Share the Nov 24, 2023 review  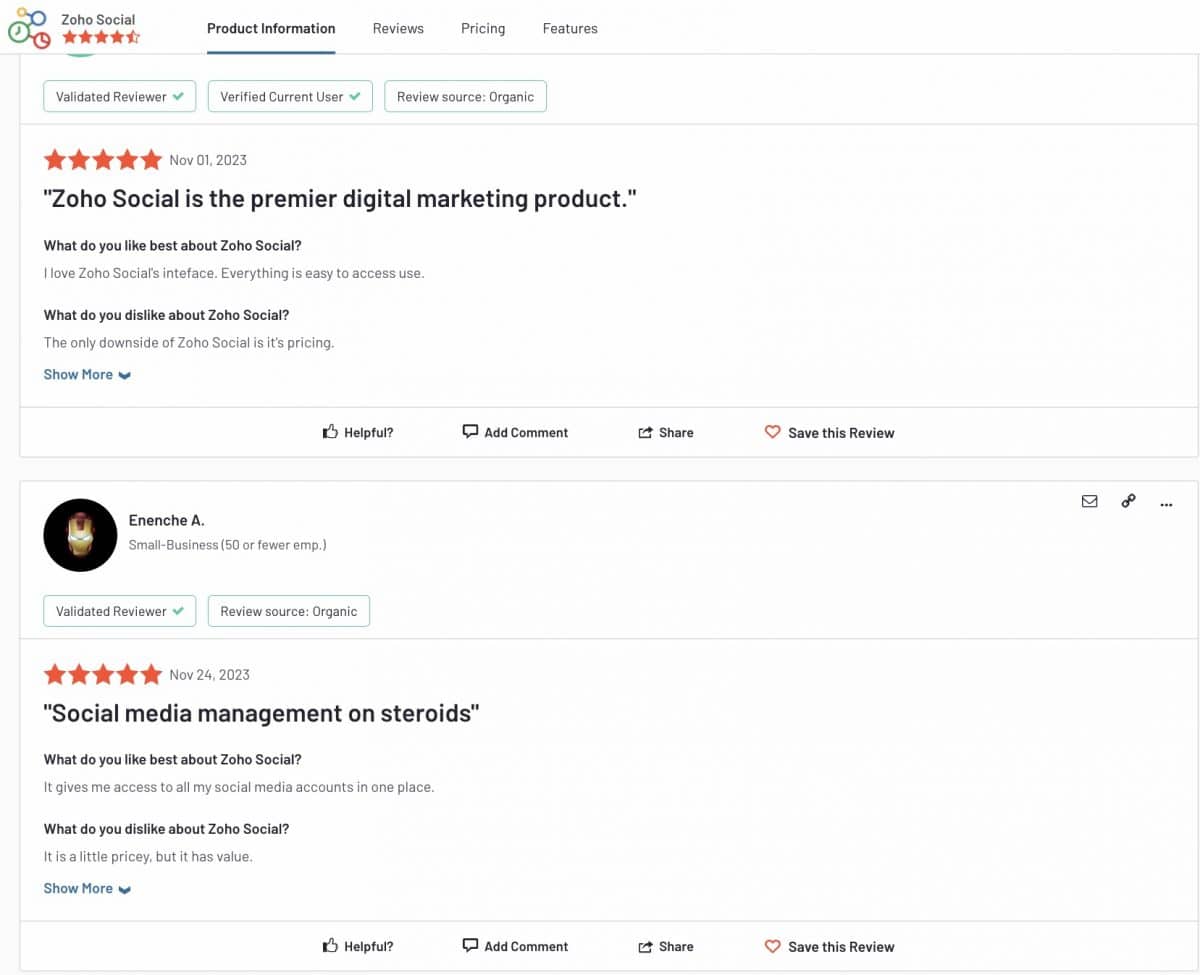666,947
